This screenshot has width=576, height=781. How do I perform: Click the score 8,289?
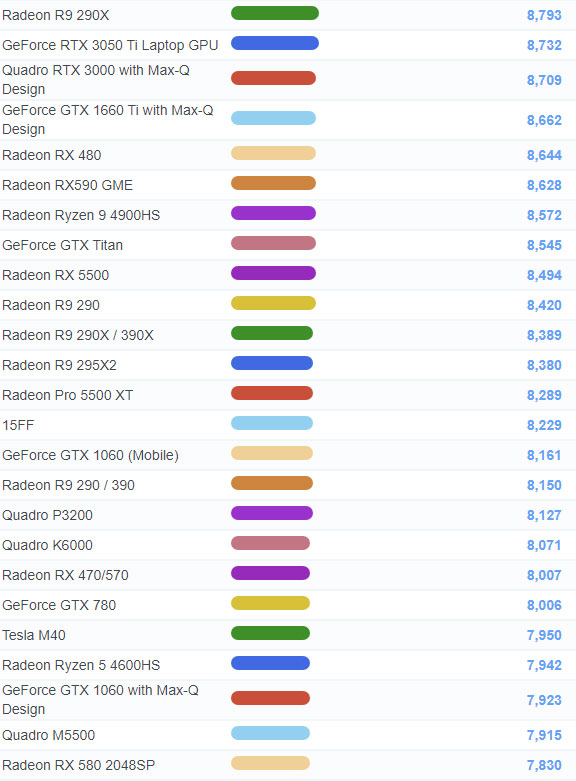tap(544, 395)
